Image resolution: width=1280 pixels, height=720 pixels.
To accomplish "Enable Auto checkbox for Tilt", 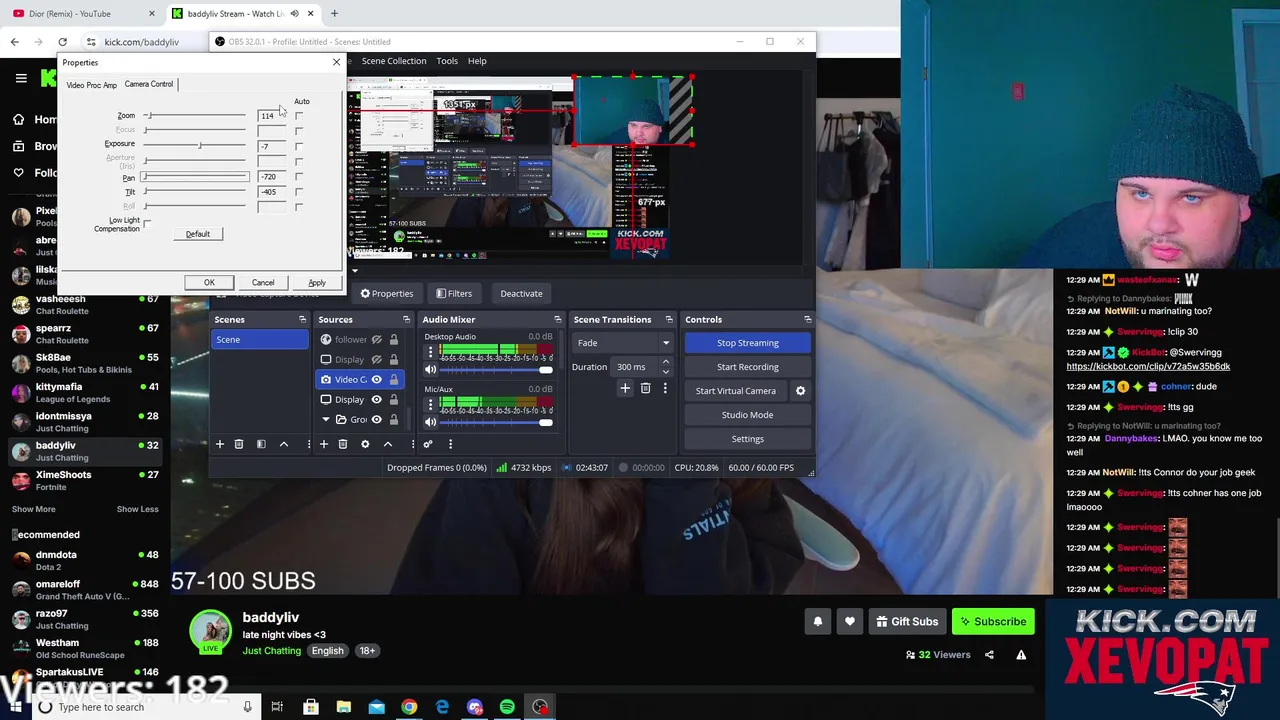I will point(299,192).
